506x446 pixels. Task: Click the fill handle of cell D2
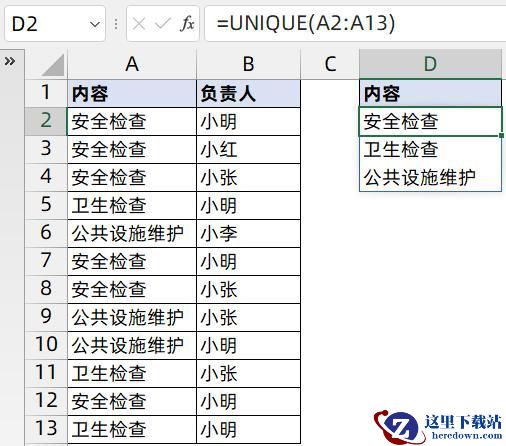pyautogui.click(x=501, y=136)
